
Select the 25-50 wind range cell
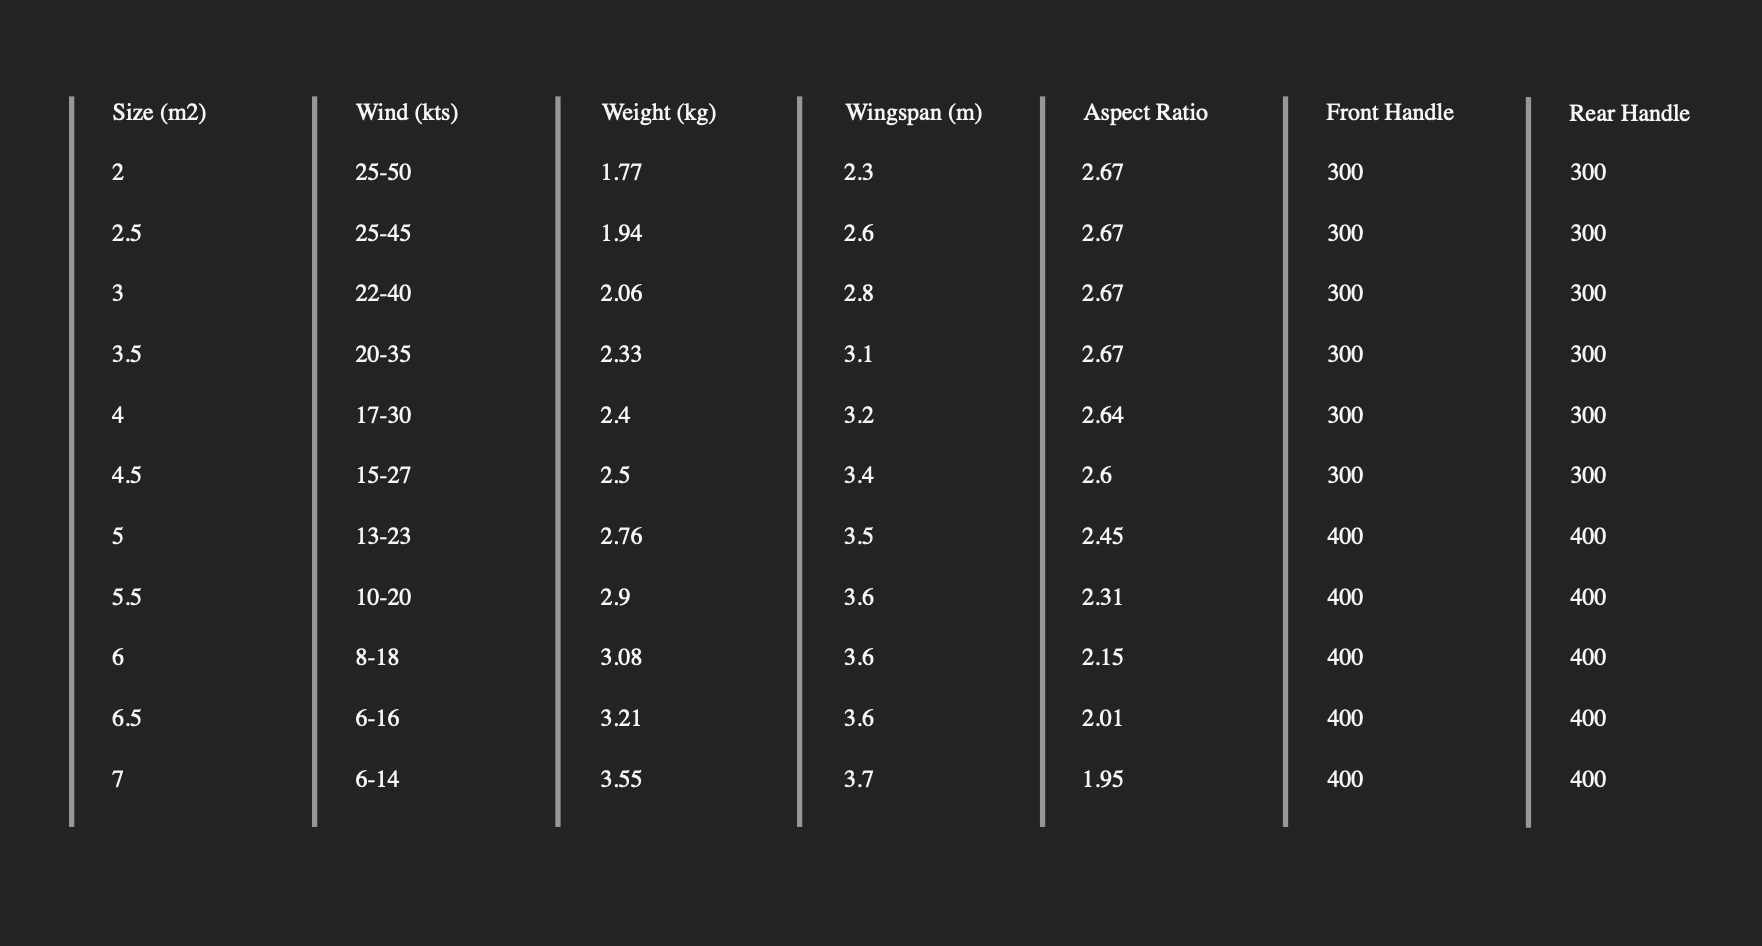point(383,172)
